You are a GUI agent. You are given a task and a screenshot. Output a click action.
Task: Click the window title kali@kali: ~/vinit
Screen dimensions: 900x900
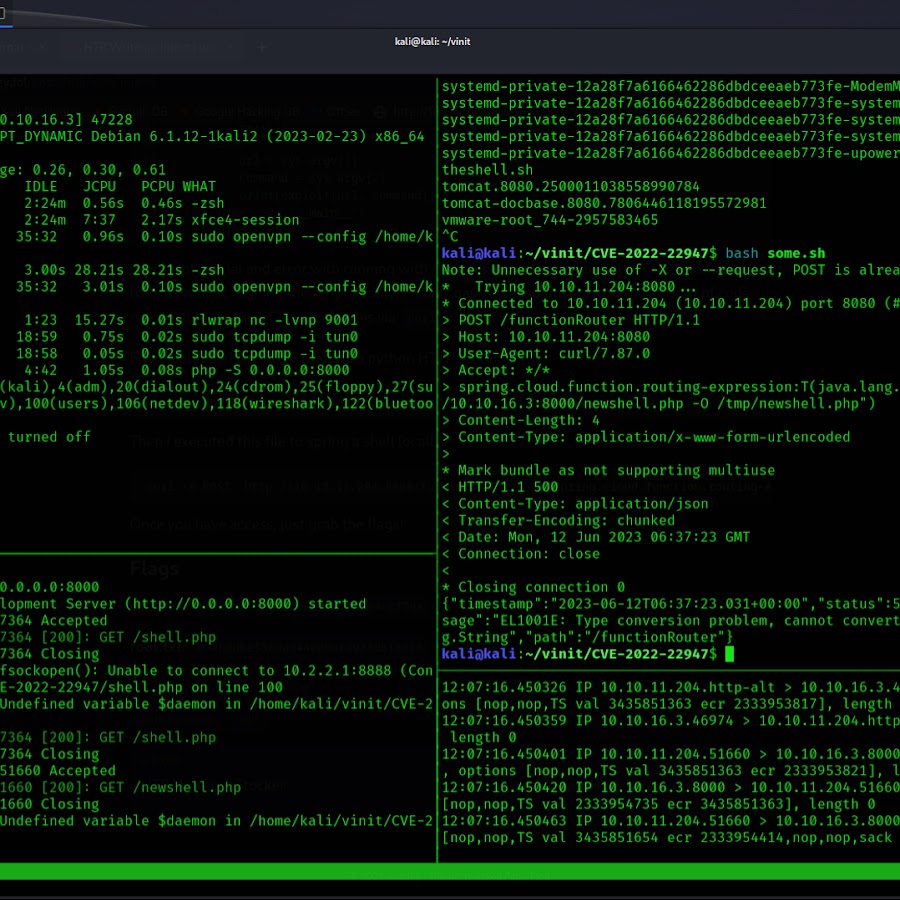pyautogui.click(x=432, y=41)
